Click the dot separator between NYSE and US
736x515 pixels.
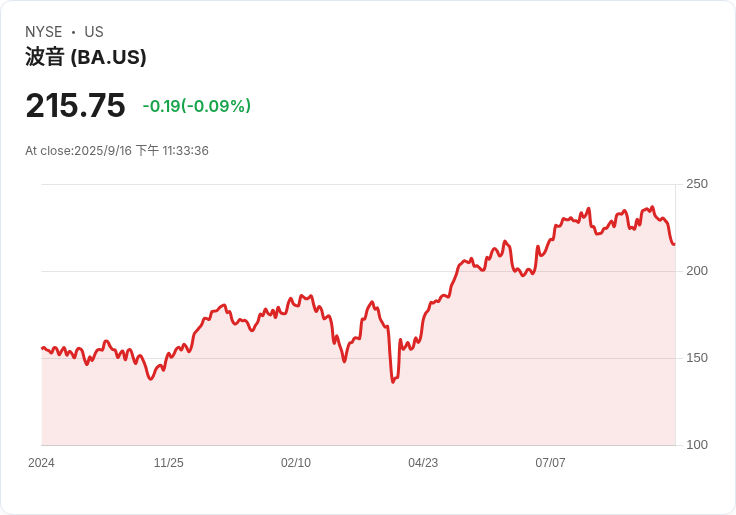[x=73, y=32]
